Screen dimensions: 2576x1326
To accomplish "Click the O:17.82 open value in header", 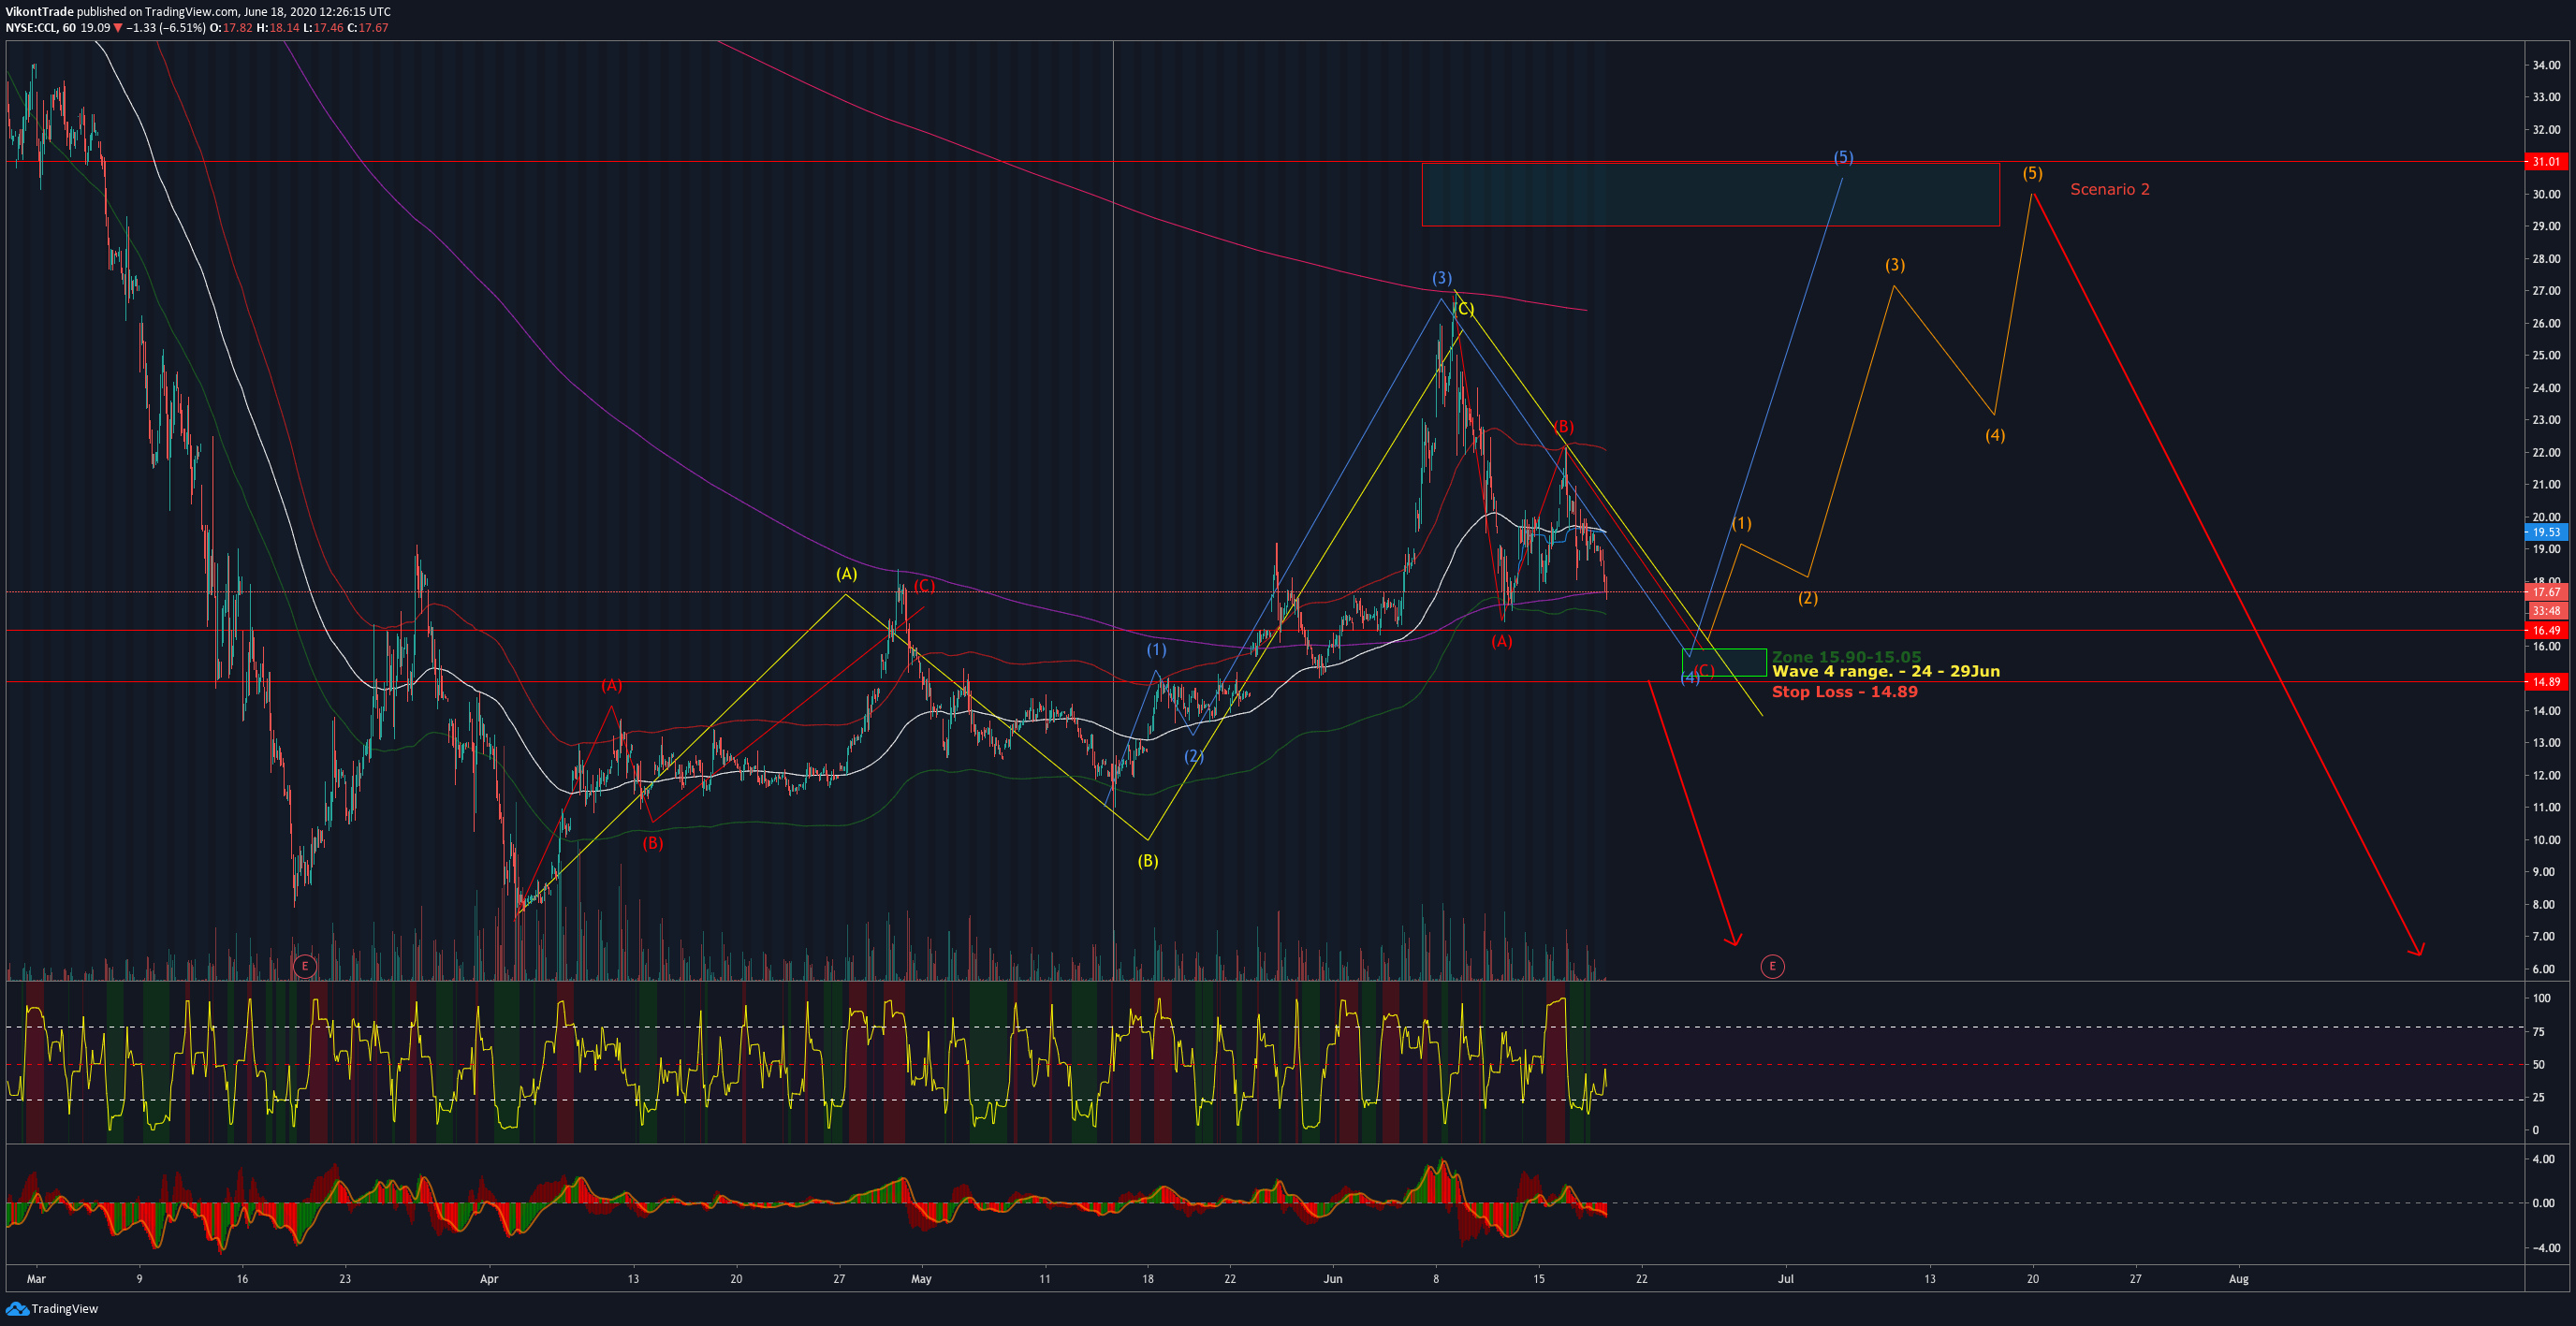I will tap(230, 27).
